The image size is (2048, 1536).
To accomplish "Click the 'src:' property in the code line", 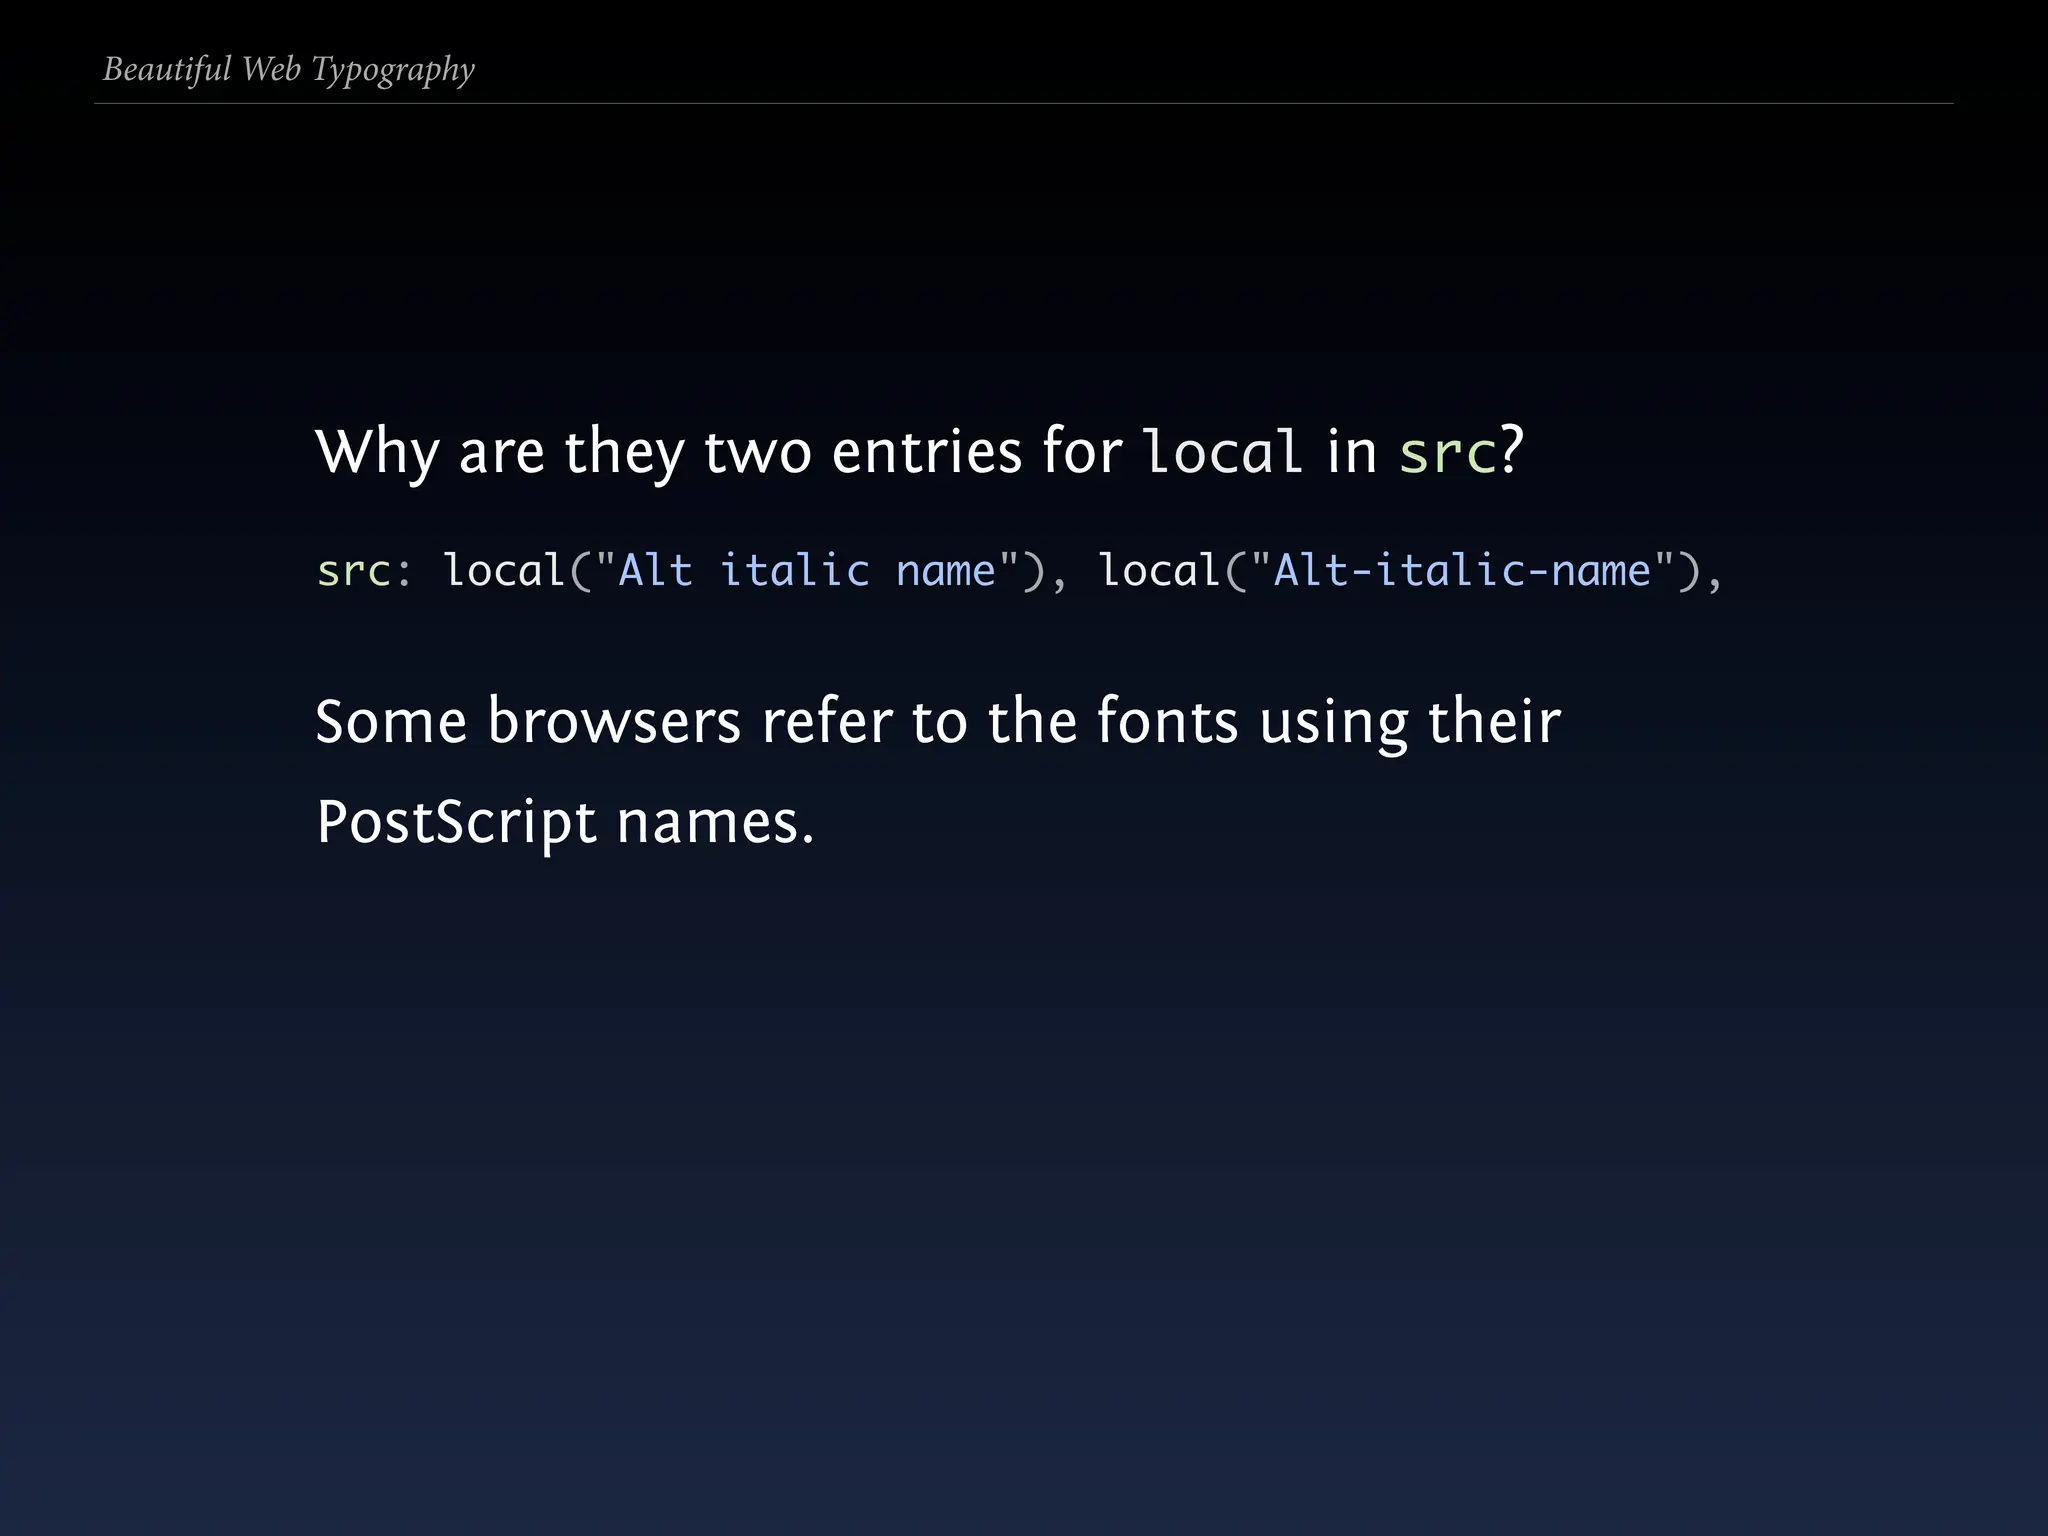I will (364, 571).
